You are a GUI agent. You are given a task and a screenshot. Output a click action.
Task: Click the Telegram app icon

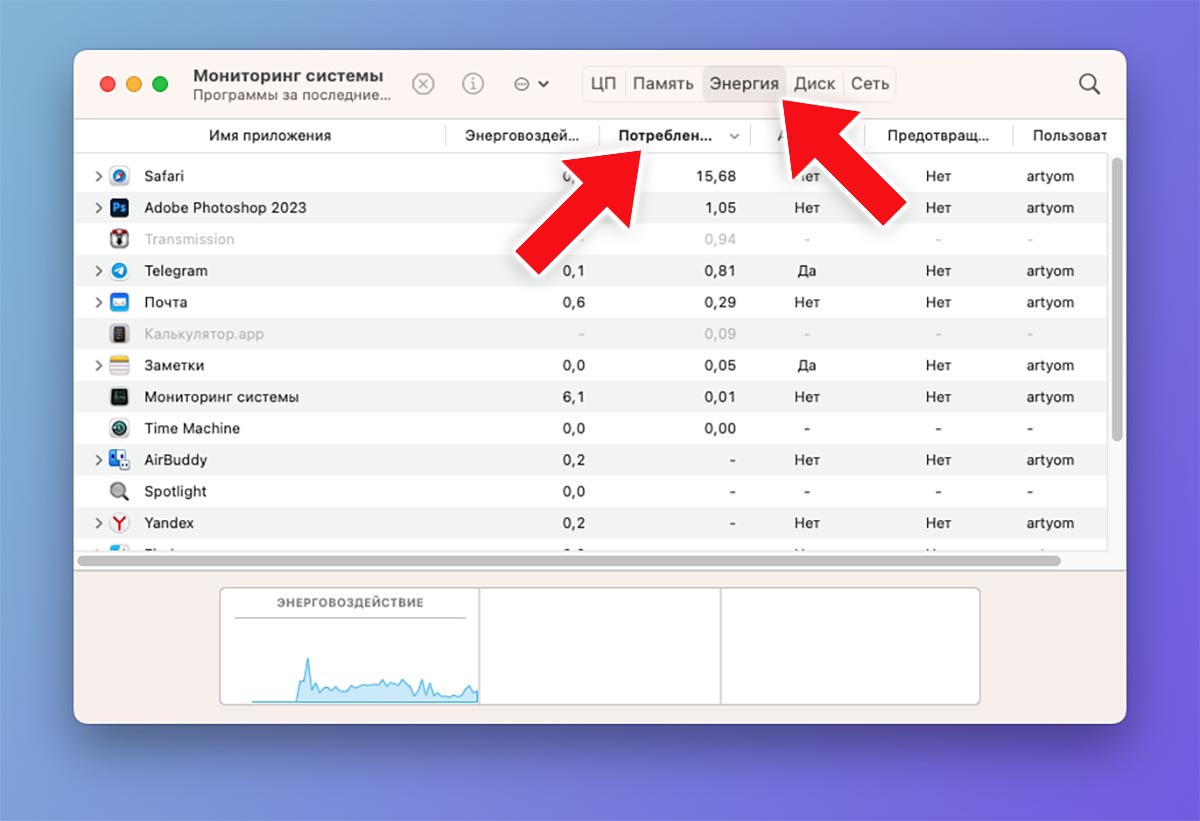119,271
